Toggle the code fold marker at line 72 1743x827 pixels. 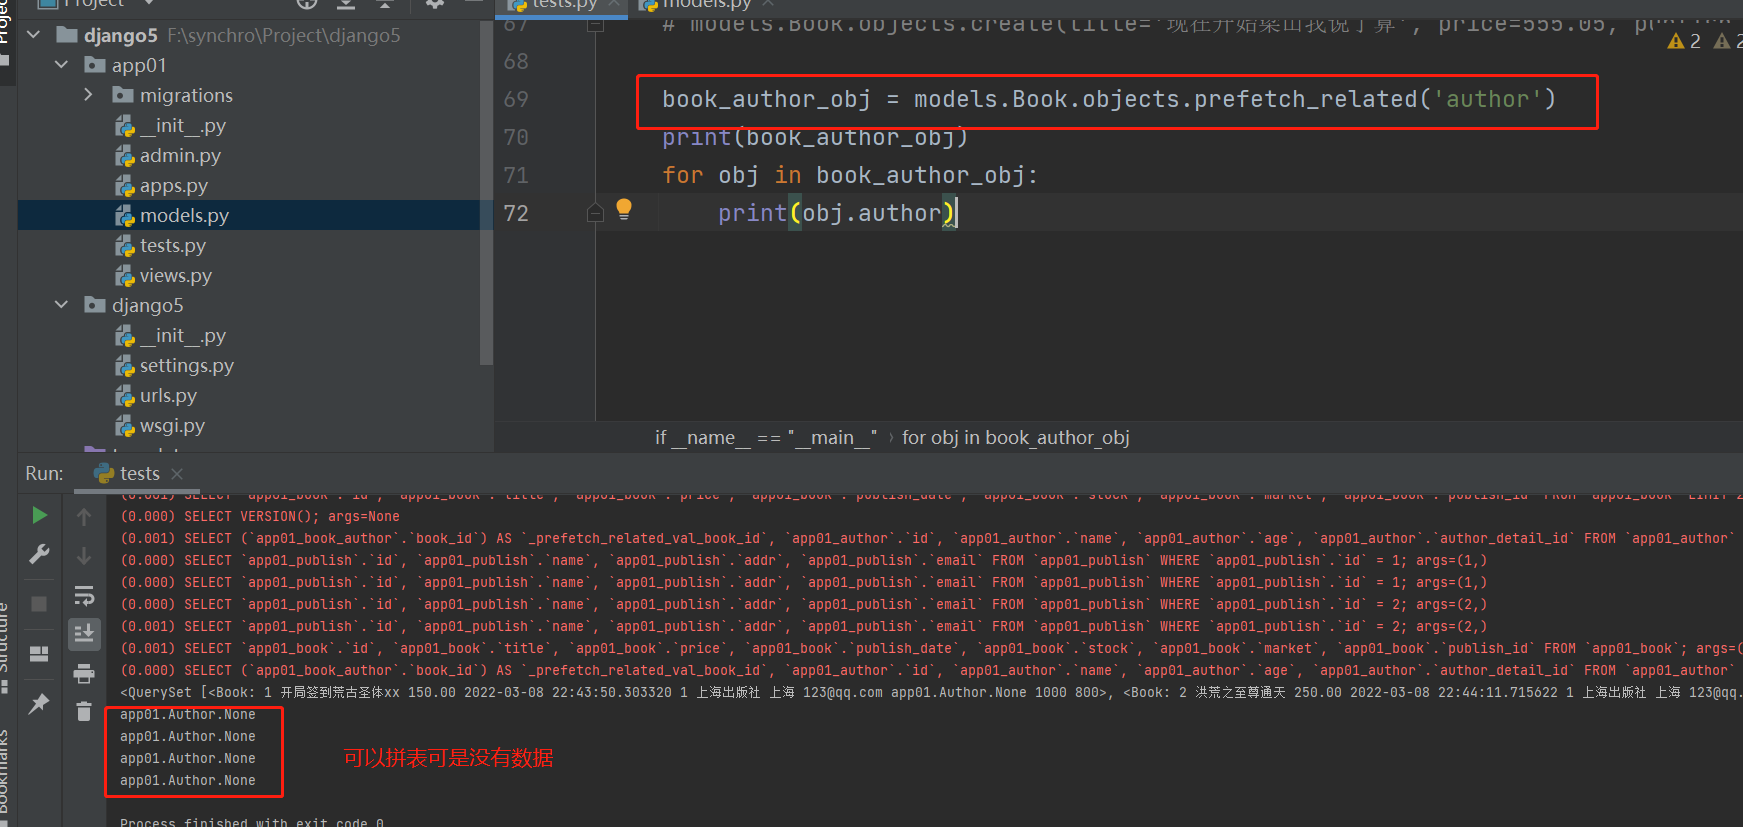(x=595, y=213)
